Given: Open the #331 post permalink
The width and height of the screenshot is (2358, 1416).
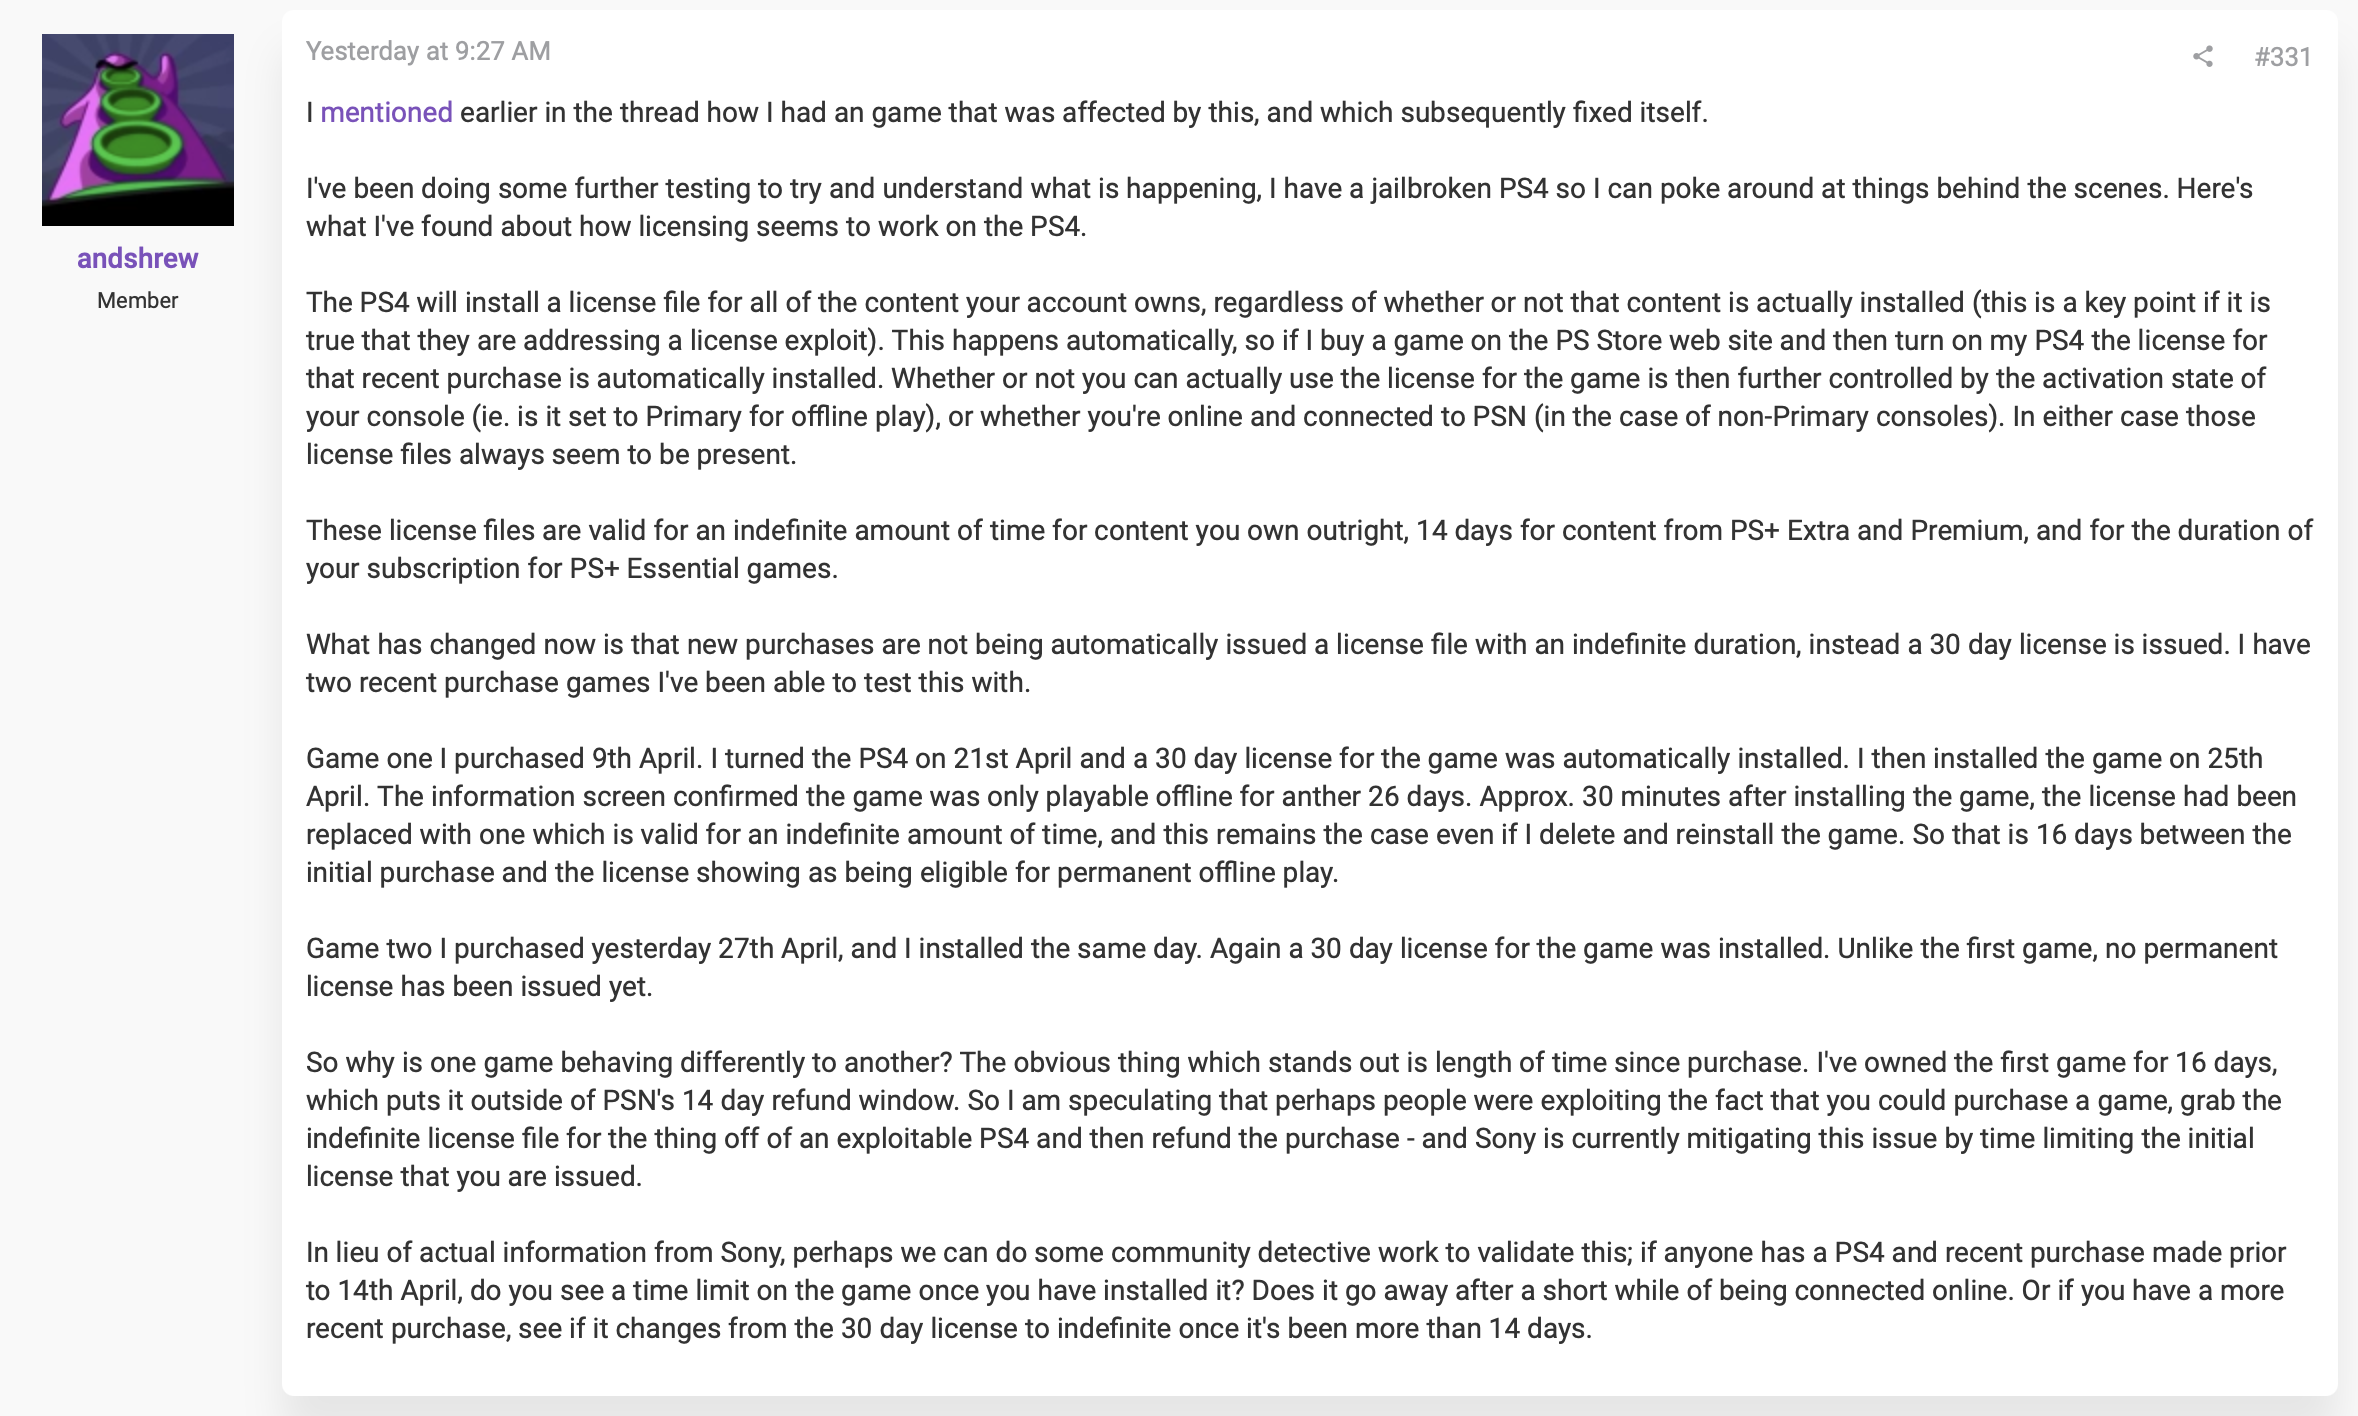Looking at the screenshot, I should pyautogui.click(x=2282, y=57).
